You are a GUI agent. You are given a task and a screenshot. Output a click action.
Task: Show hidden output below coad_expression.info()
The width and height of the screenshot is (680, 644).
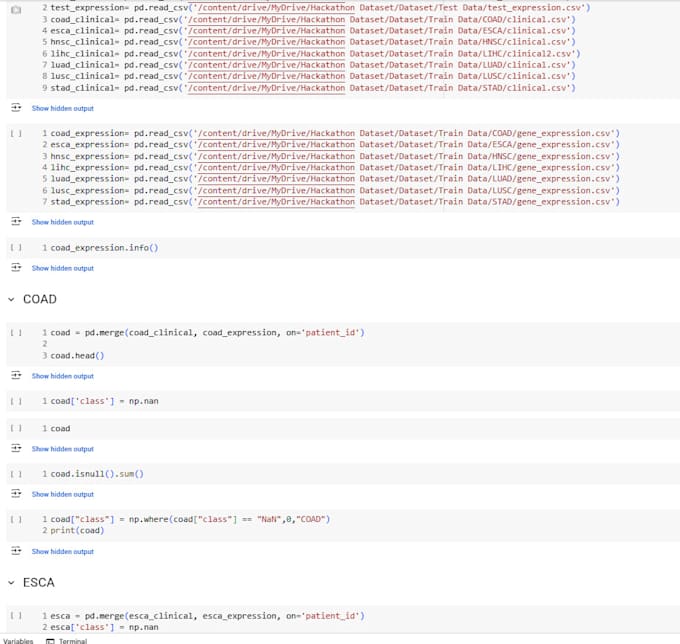point(62,268)
